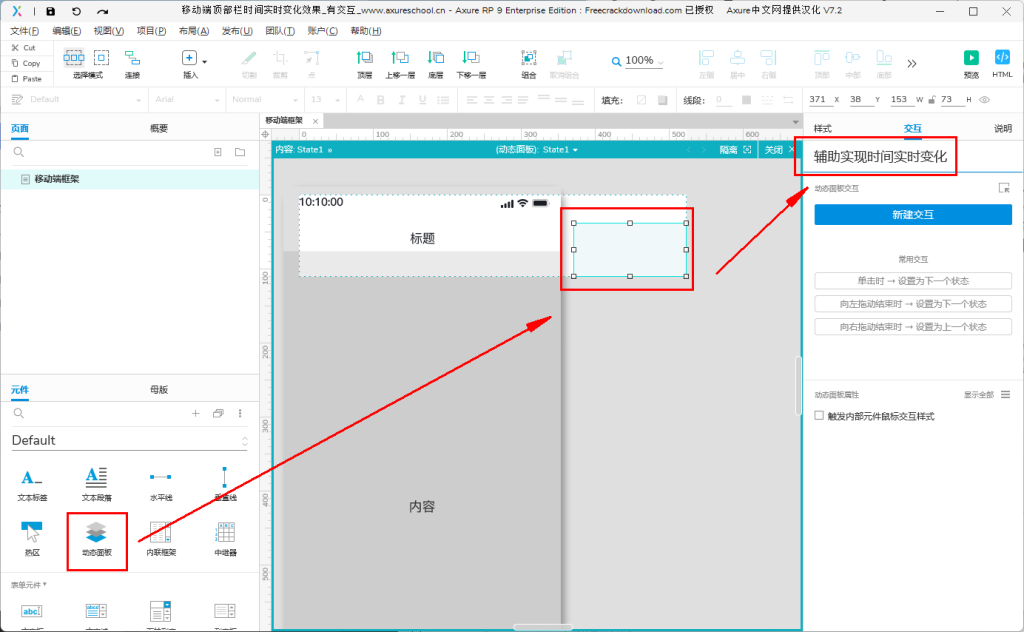The height and width of the screenshot is (632, 1024).
Task: Open the 动态面板 State1 state dropdown
Action: click(560, 150)
